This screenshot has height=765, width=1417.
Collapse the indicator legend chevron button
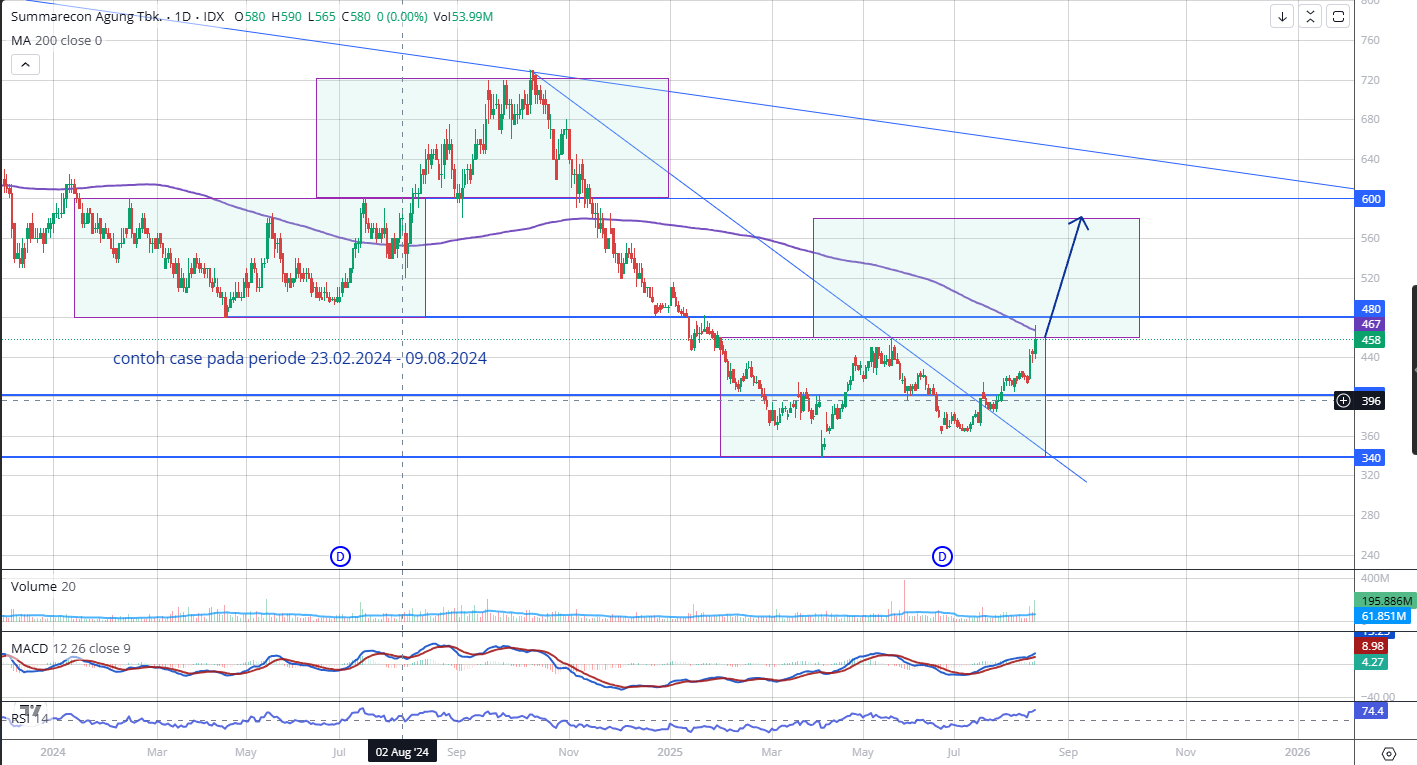[25, 65]
